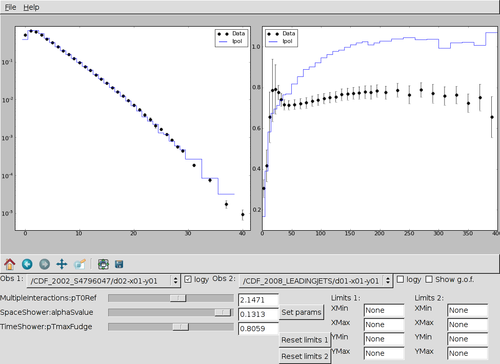The image size is (500, 364).
Task: Enable logy checkbox for Obs 2
Action: [x=400, y=279]
